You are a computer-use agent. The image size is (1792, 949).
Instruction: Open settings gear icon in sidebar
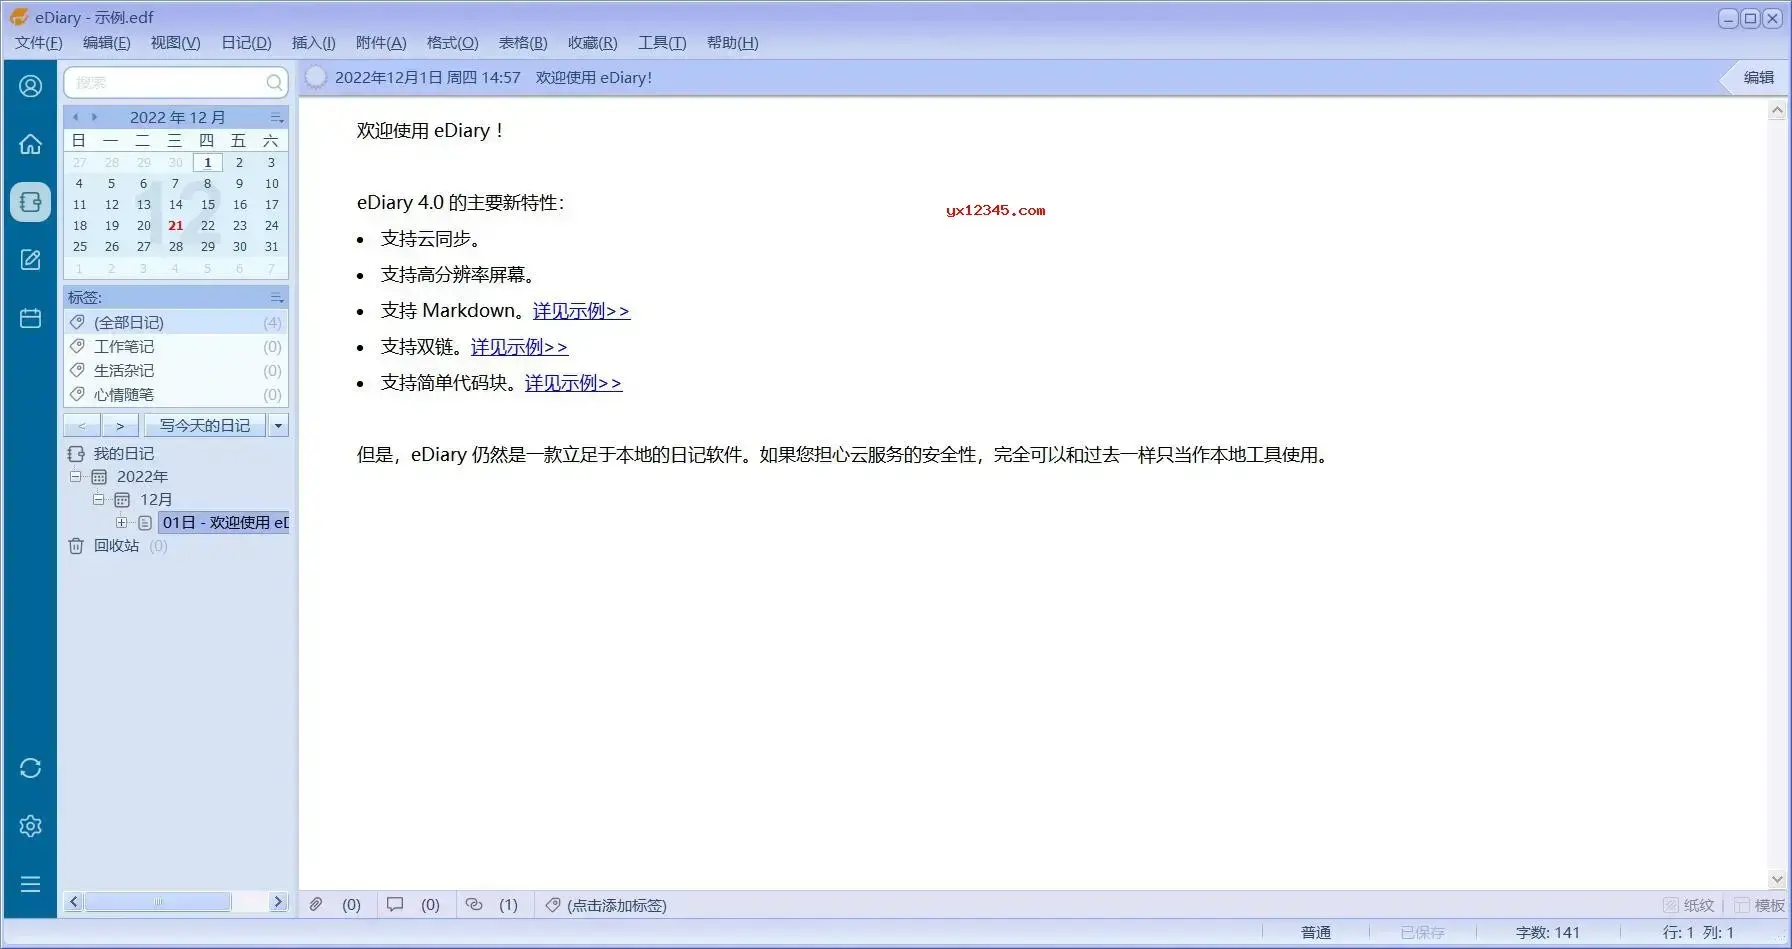tap(30, 826)
